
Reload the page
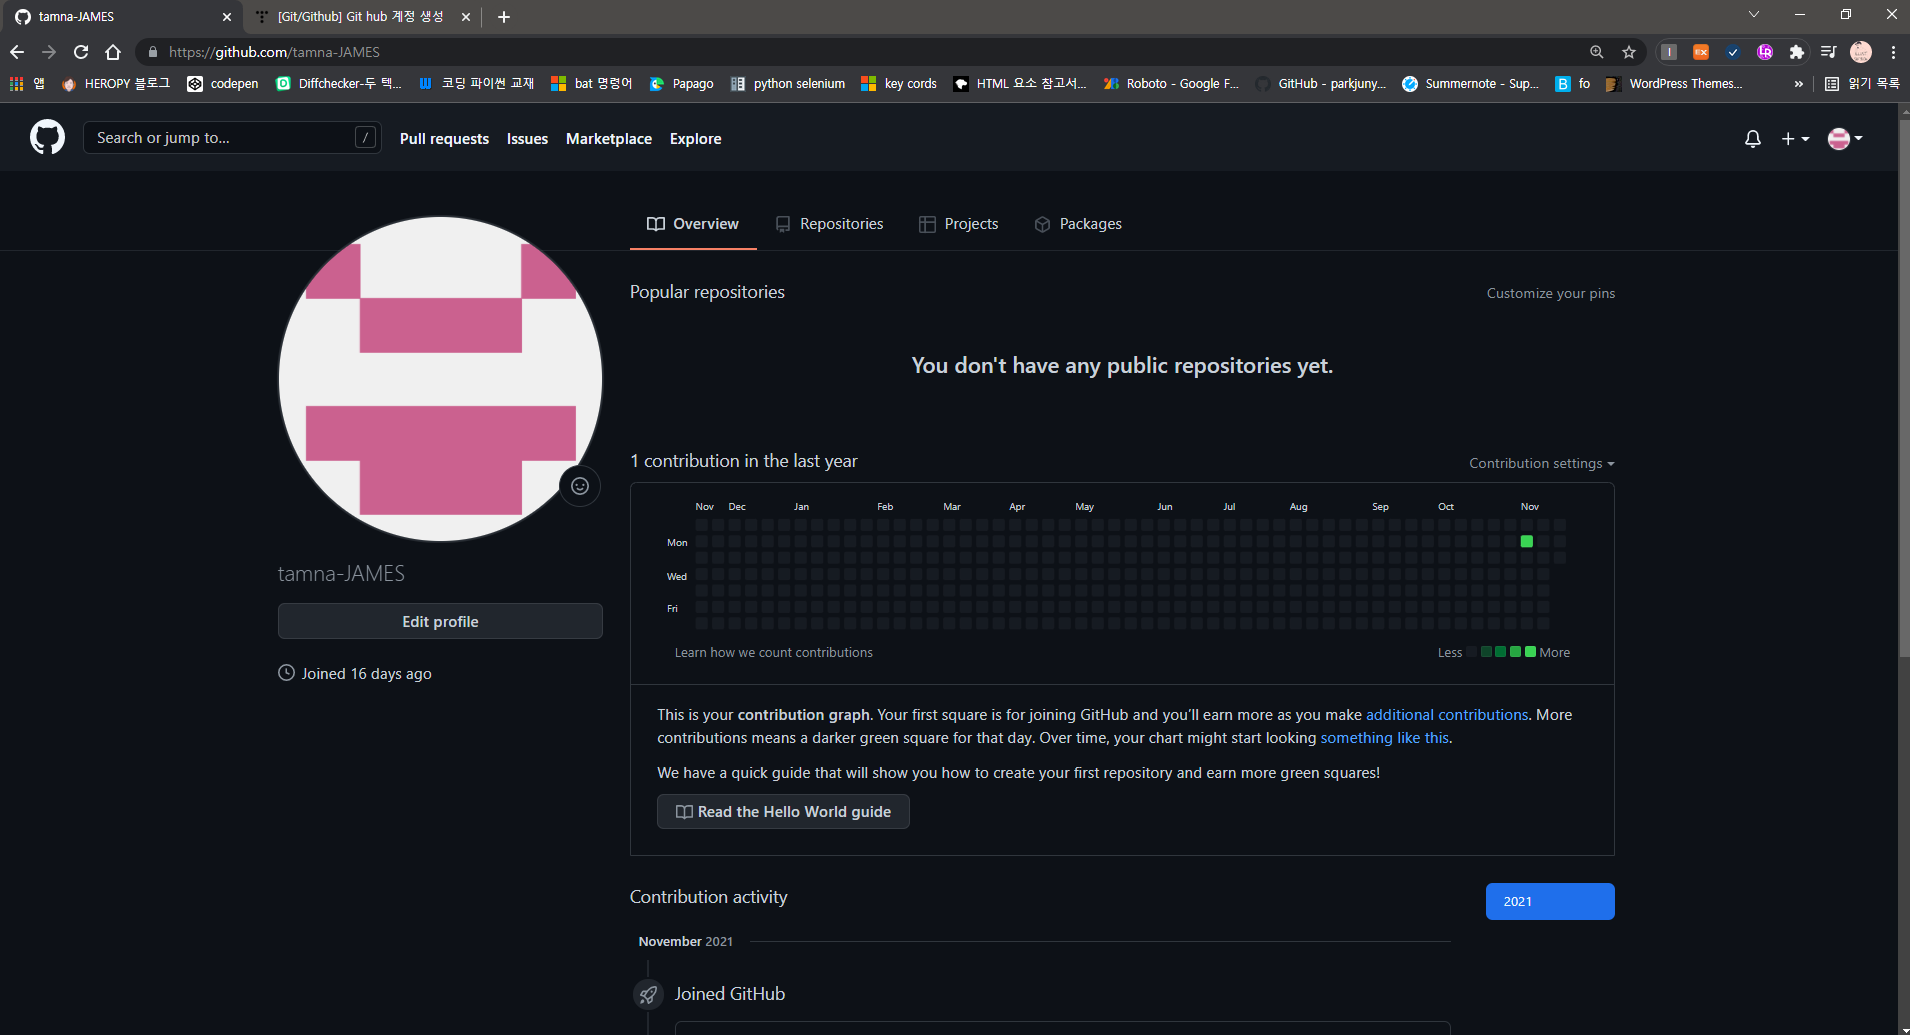81,52
